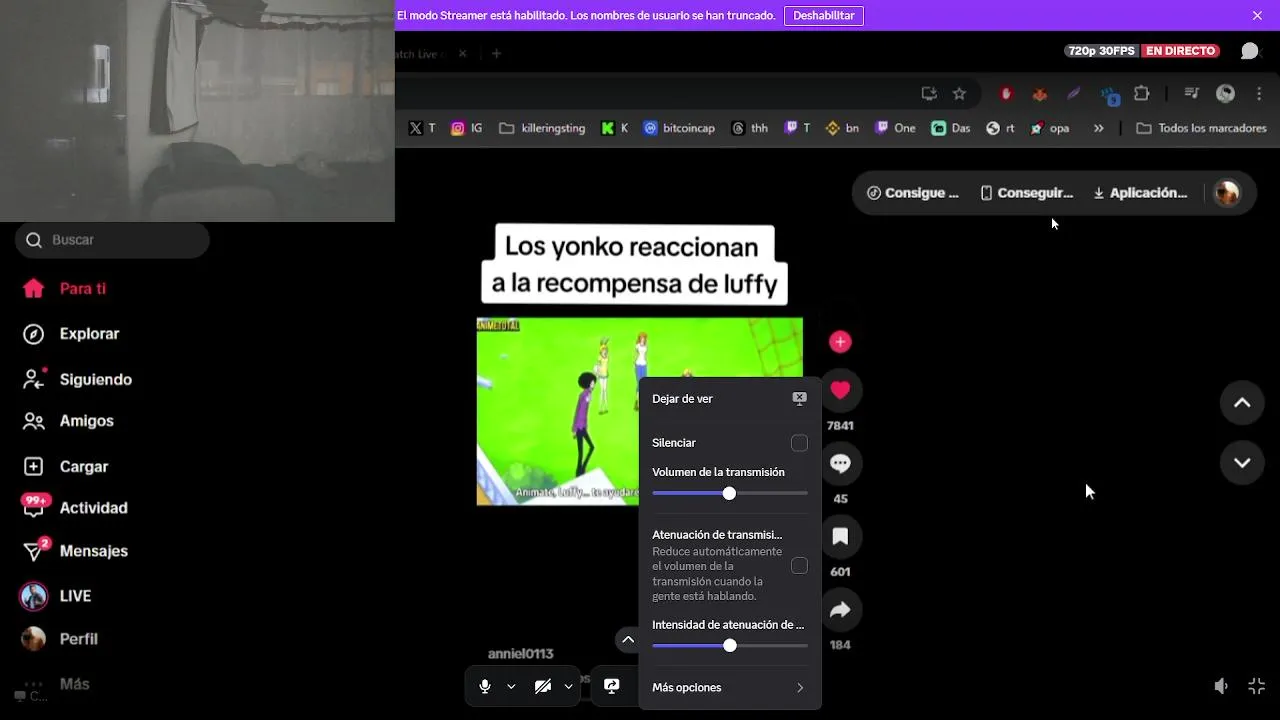Viewport: 1280px width, 720px height.
Task: Open the purple feather extension
Action: click(1074, 94)
